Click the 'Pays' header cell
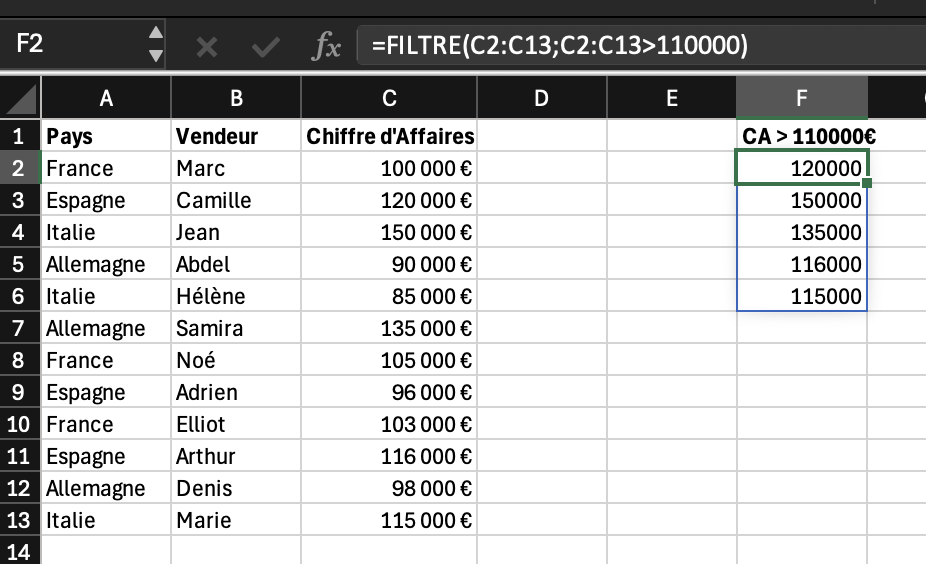This screenshot has width=926, height=564. 106,136
